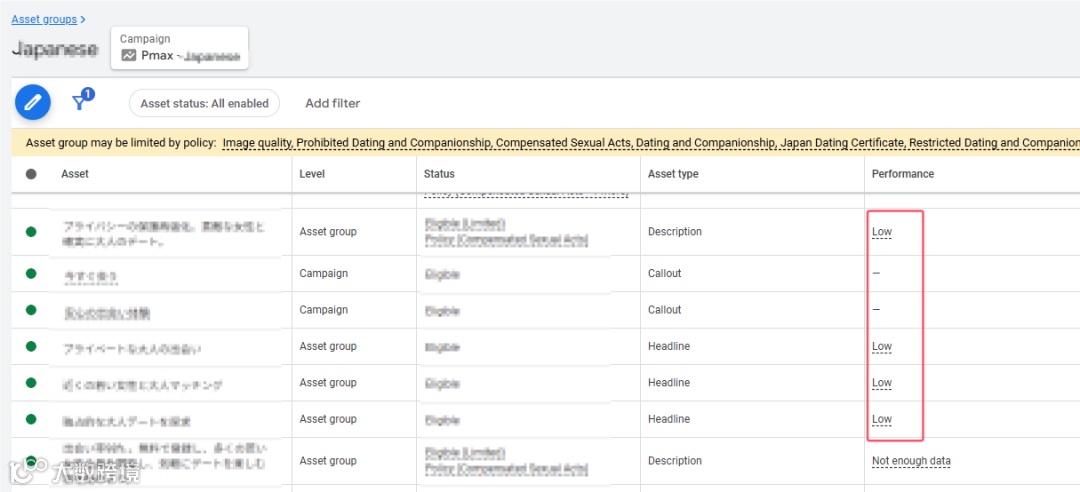Click green status dot on last Description row

[x=31, y=462]
